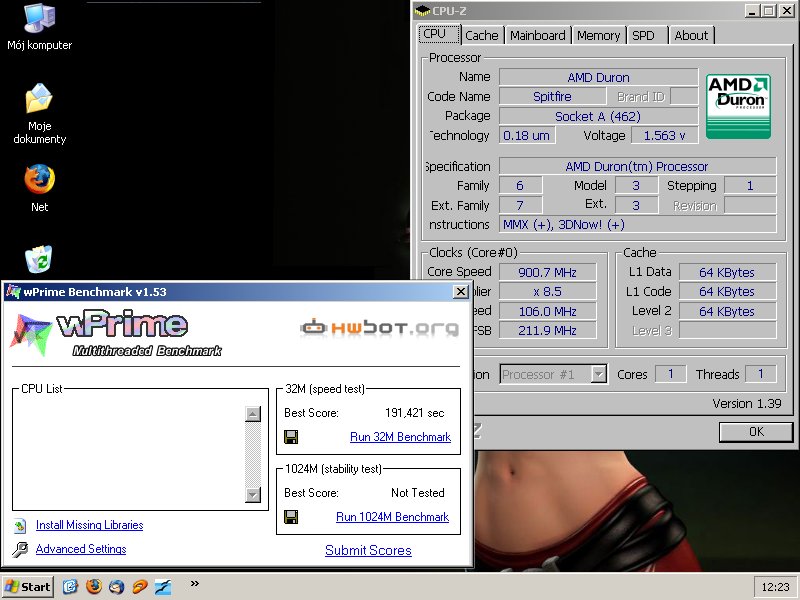This screenshot has height=600, width=800.
Task: Switch to the Cache tab
Action: click(x=482, y=35)
